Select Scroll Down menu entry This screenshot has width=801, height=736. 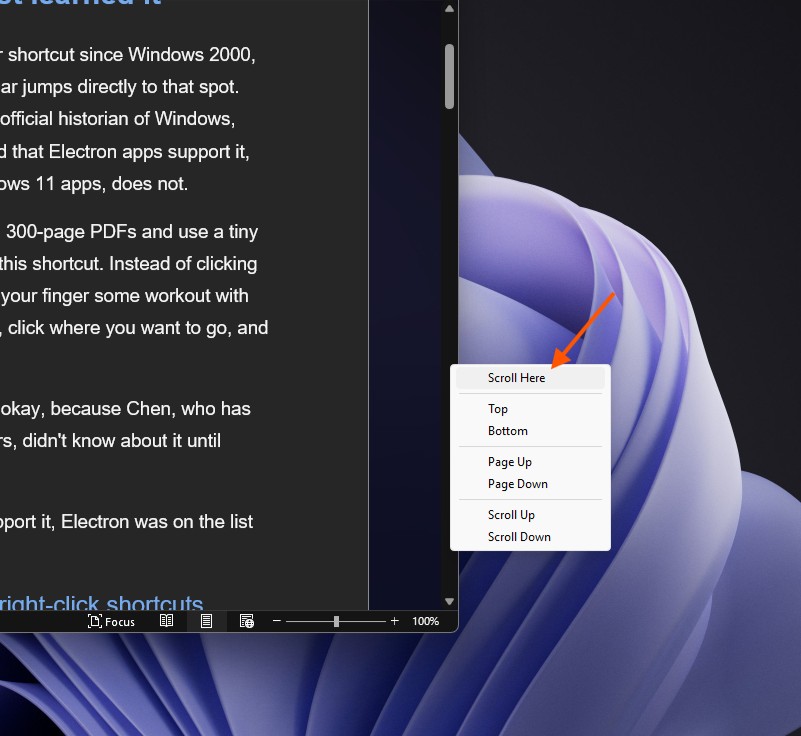point(530,537)
